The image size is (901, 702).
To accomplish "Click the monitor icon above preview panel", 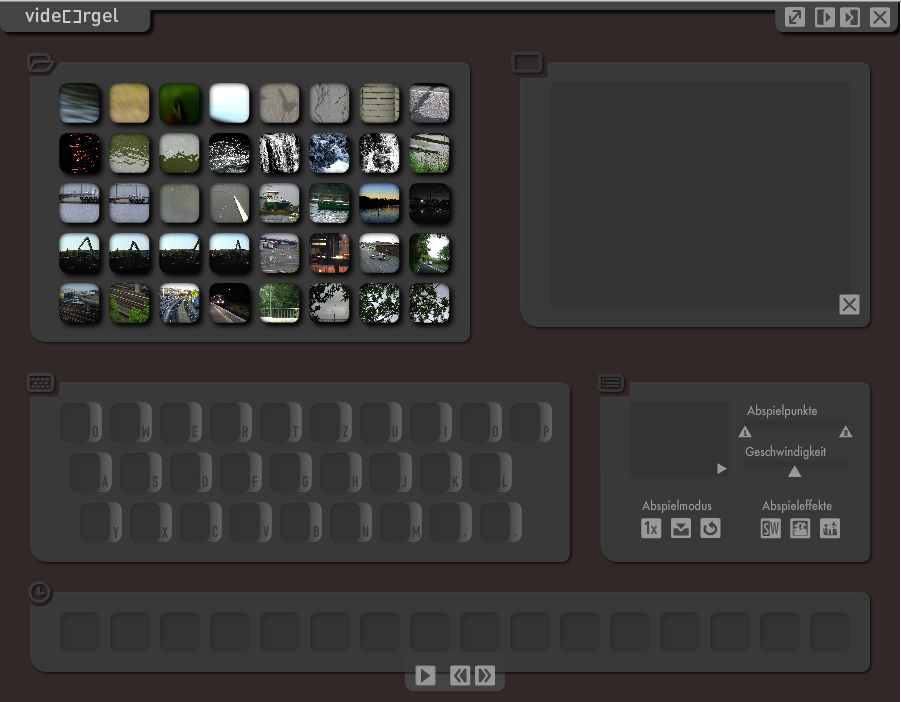I will [527, 63].
